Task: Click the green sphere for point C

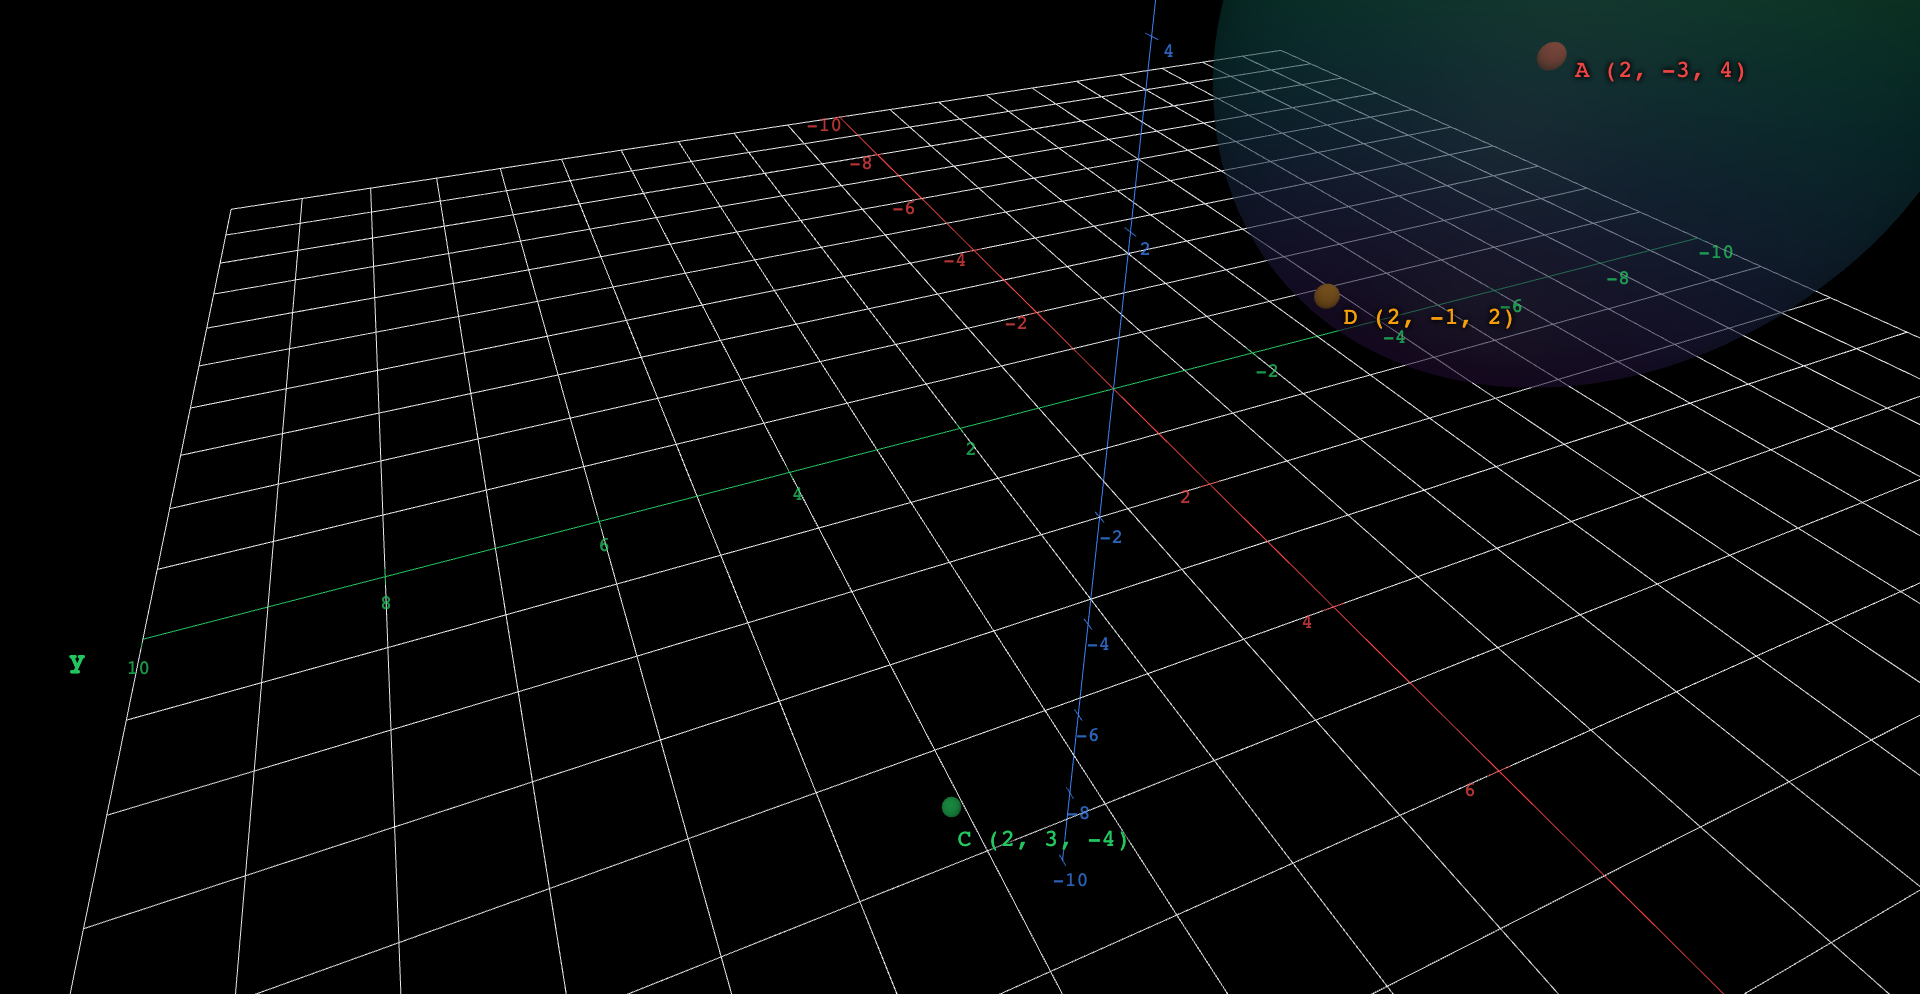Action: (951, 807)
